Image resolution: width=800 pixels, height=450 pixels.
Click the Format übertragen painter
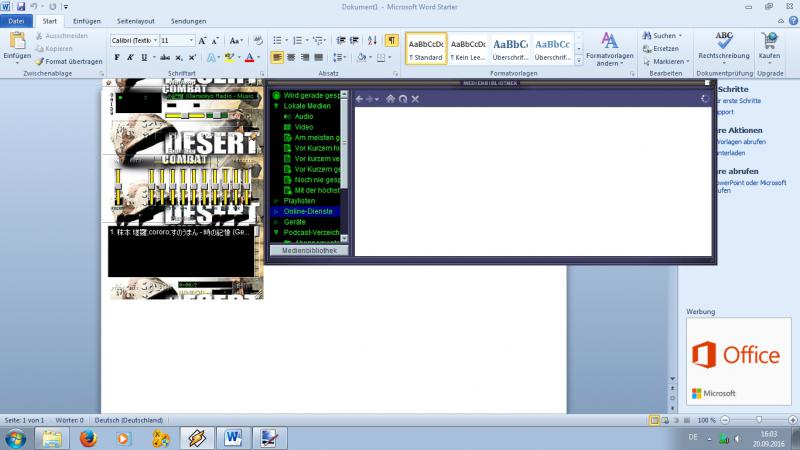(69, 61)
